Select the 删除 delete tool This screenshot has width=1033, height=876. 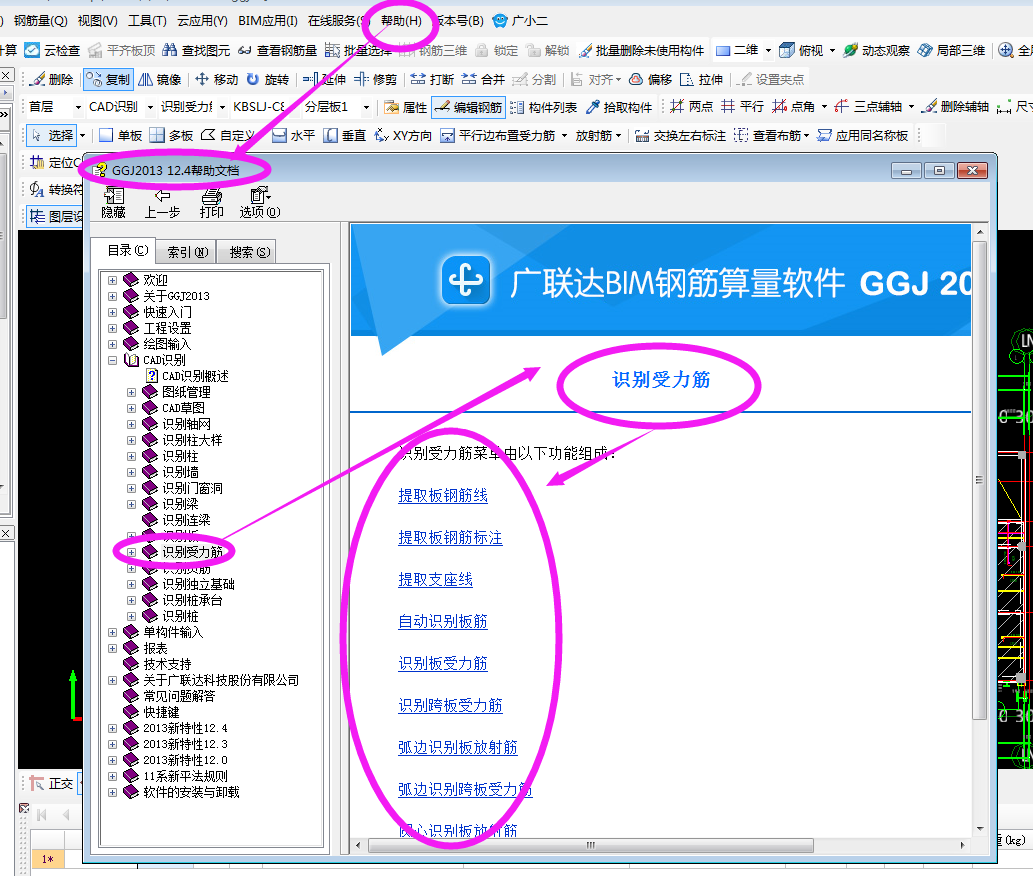pos(51,79)
